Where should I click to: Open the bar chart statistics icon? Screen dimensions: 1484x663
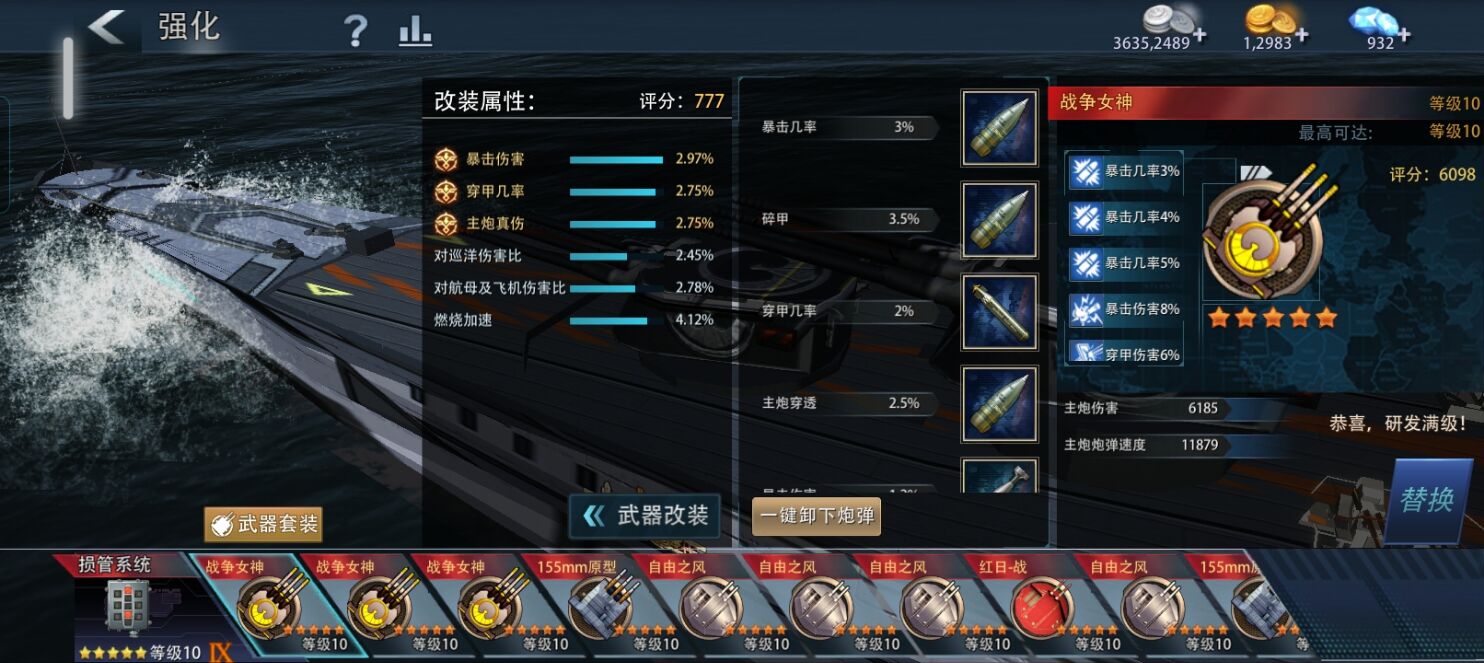(x=415, y=30)
